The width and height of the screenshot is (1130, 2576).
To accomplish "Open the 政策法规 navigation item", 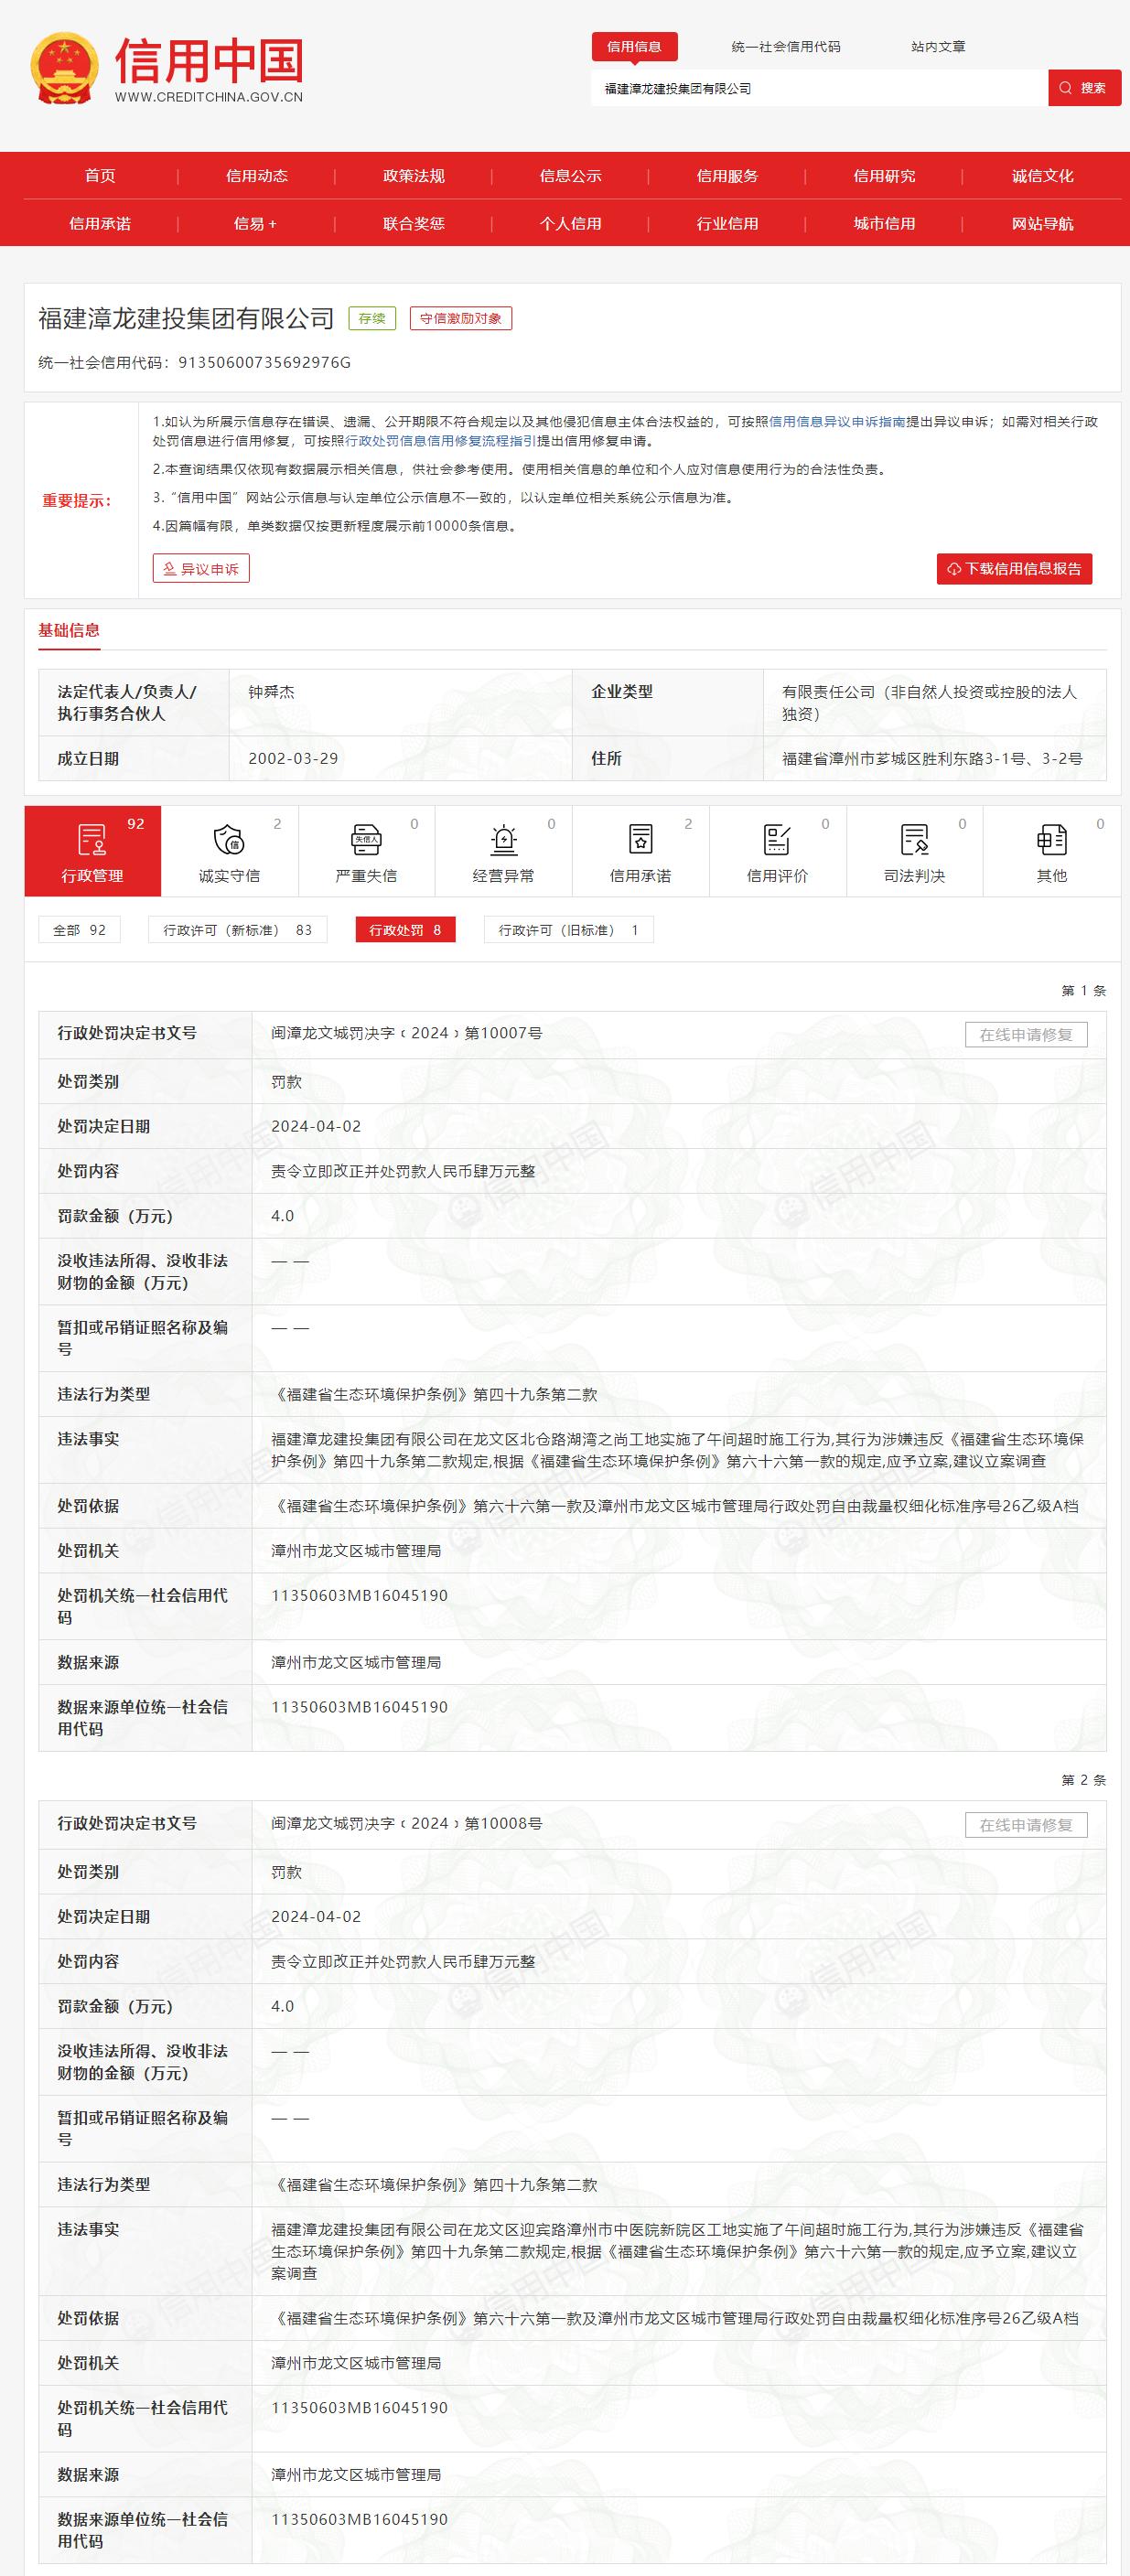I will [x=414, y=176].
